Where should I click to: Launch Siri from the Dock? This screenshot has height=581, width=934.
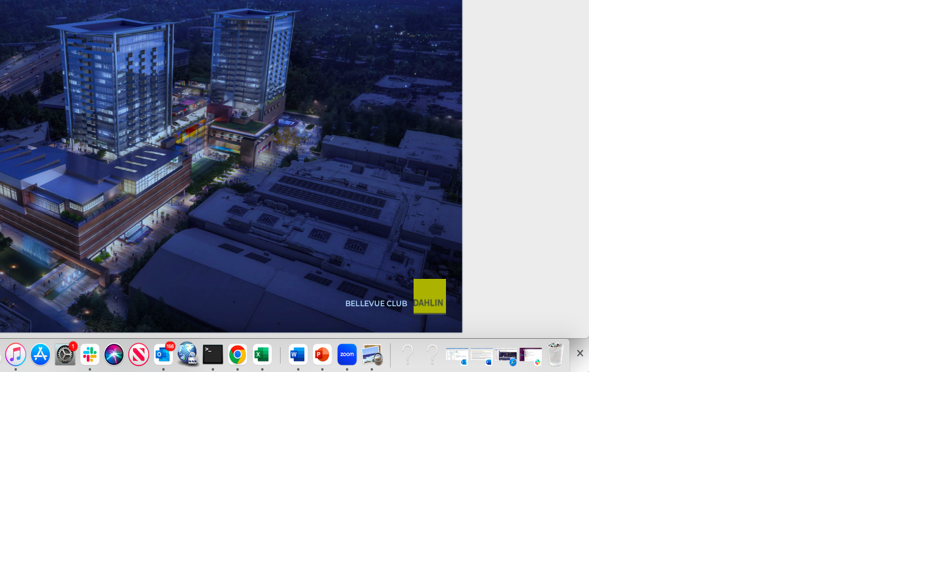point(112,353)
